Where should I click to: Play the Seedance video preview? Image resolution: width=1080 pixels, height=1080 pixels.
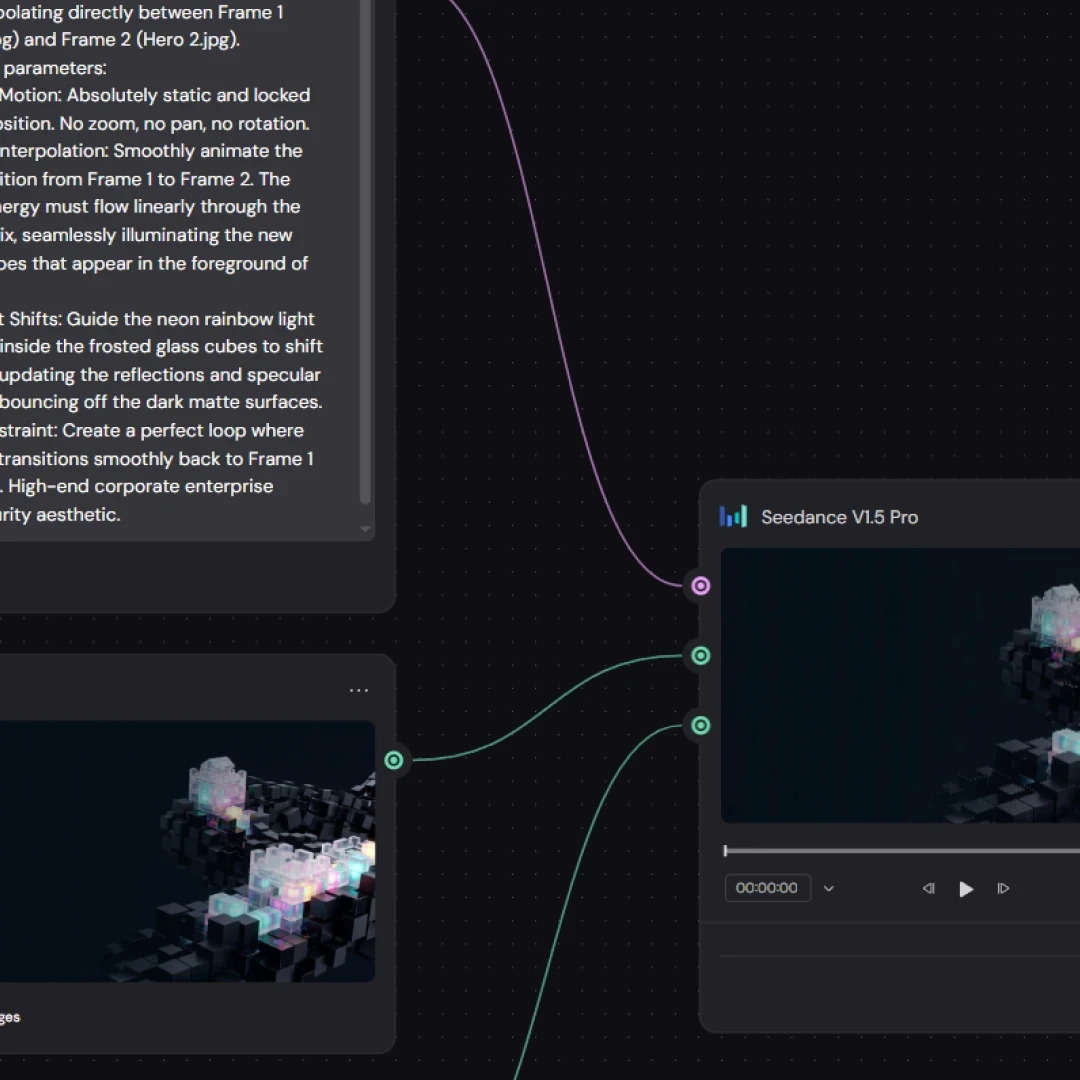[x=966, y=889]
